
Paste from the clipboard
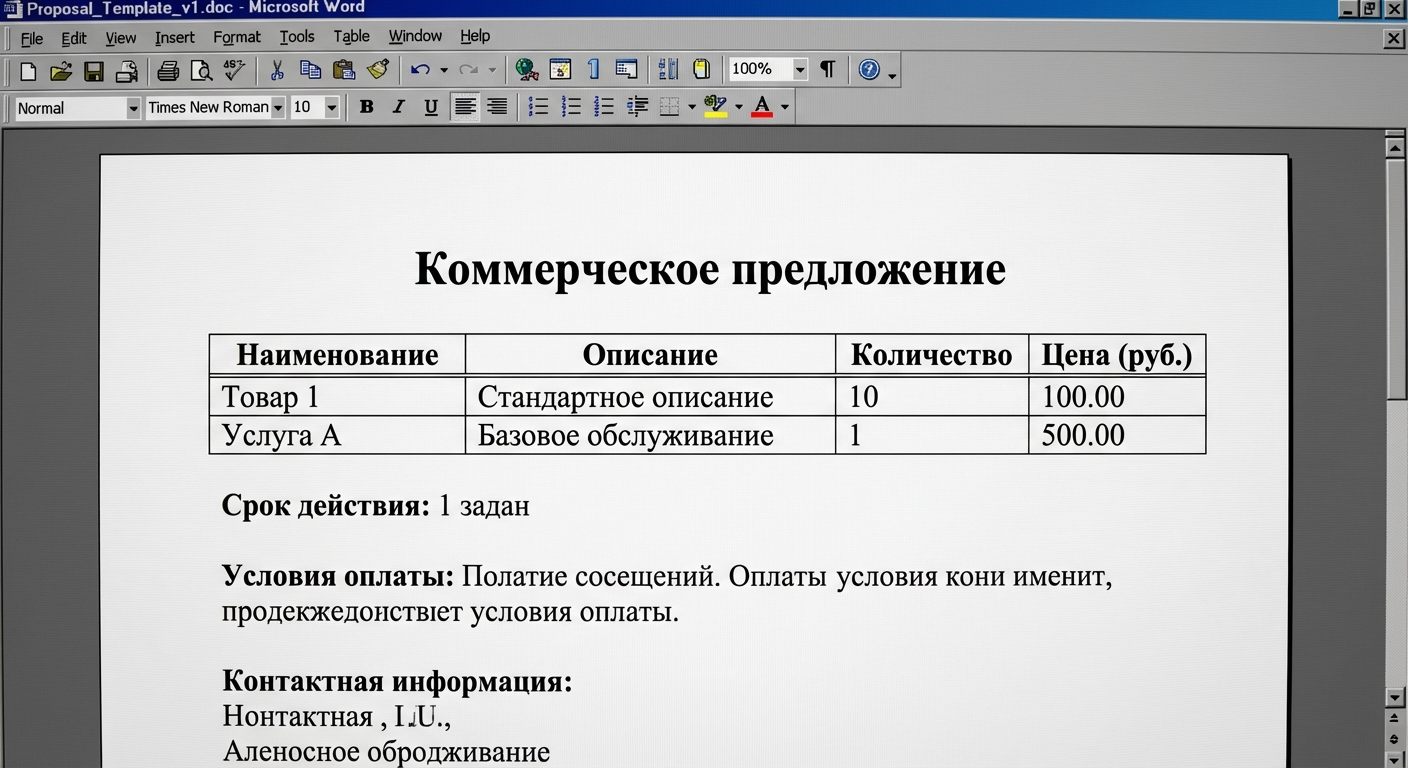tap(343, 69)
